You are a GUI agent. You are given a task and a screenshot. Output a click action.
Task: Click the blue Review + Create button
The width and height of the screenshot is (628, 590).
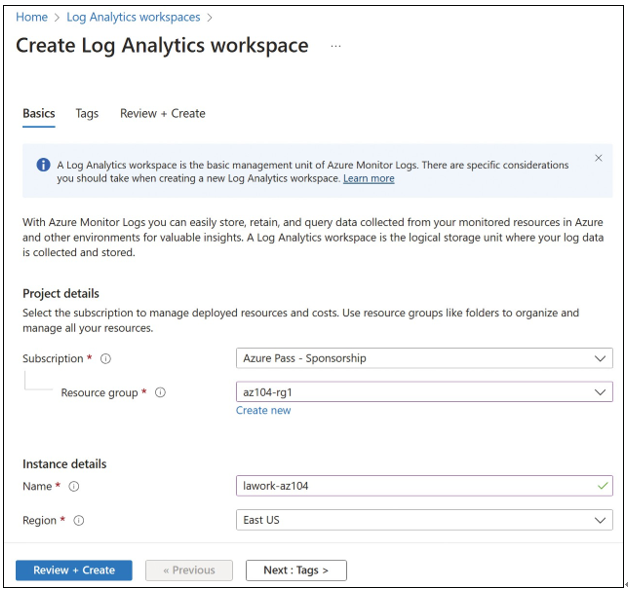74,570
